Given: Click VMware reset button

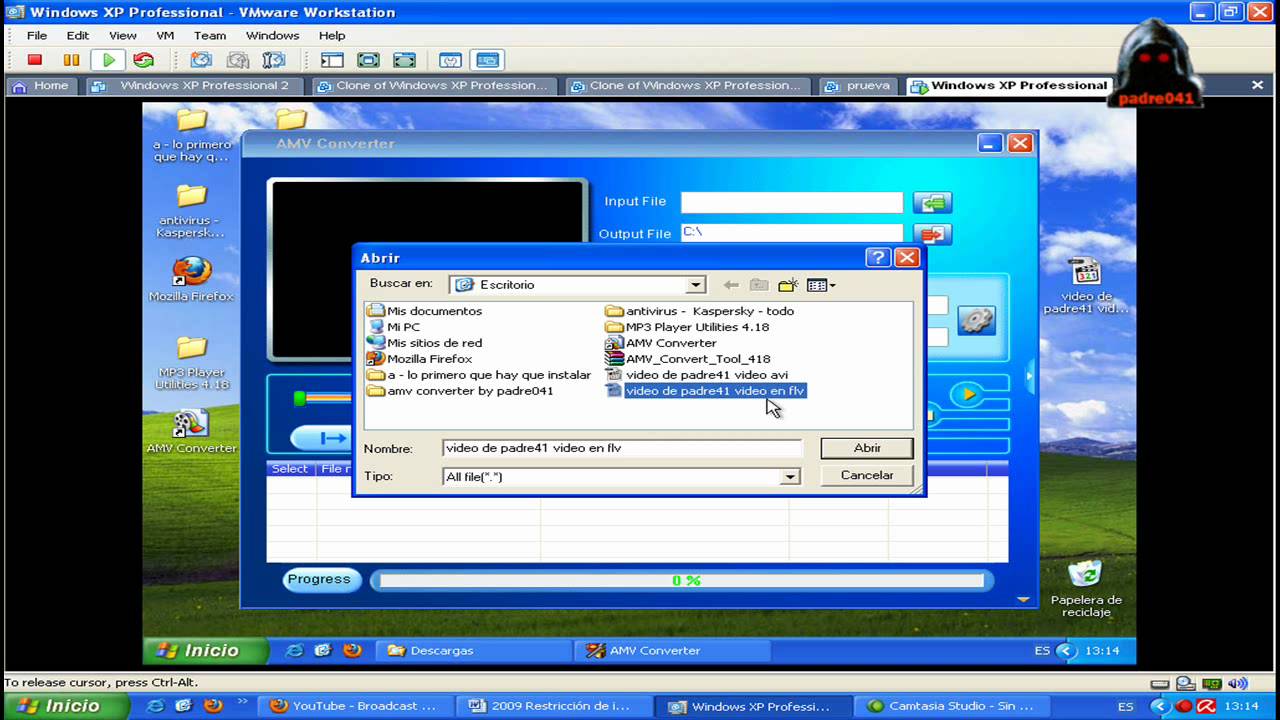Looking at the screenshot, I should tap(144, 60).
